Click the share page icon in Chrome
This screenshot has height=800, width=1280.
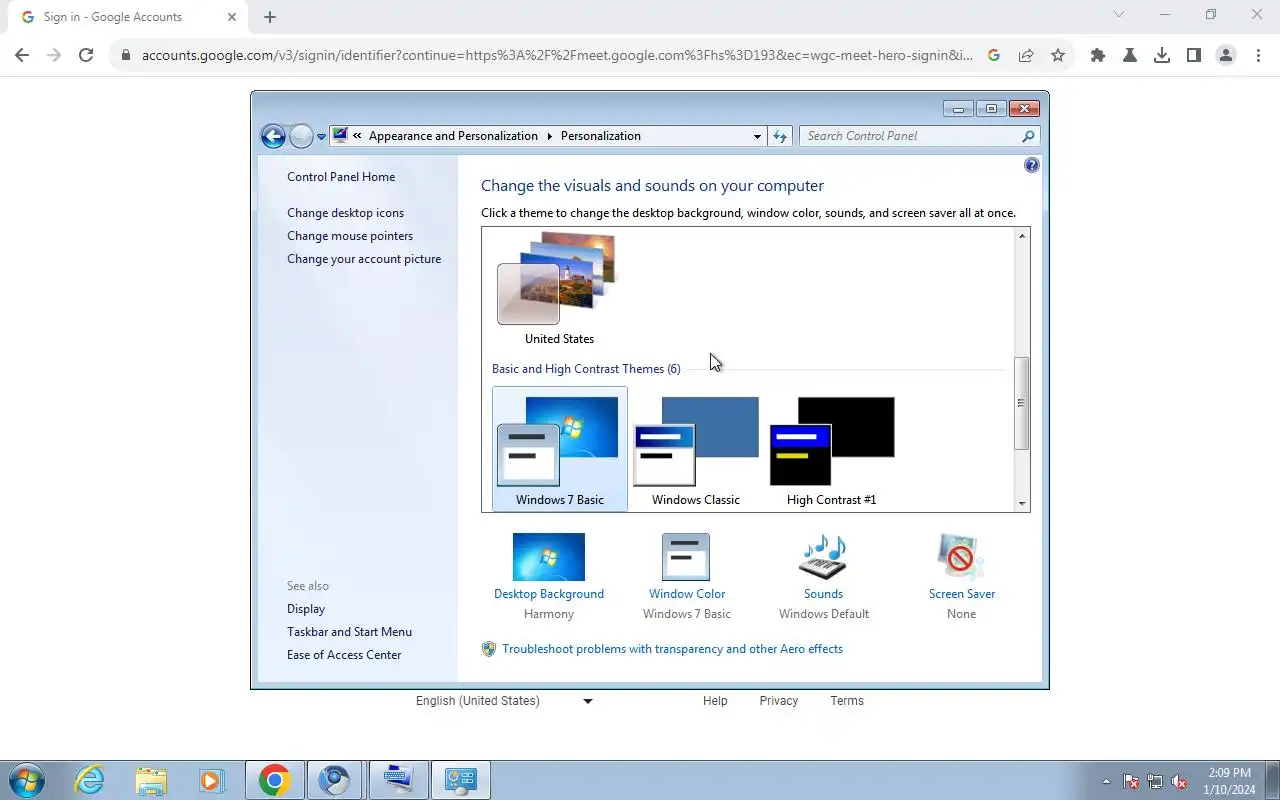[x=1026, y=55]
